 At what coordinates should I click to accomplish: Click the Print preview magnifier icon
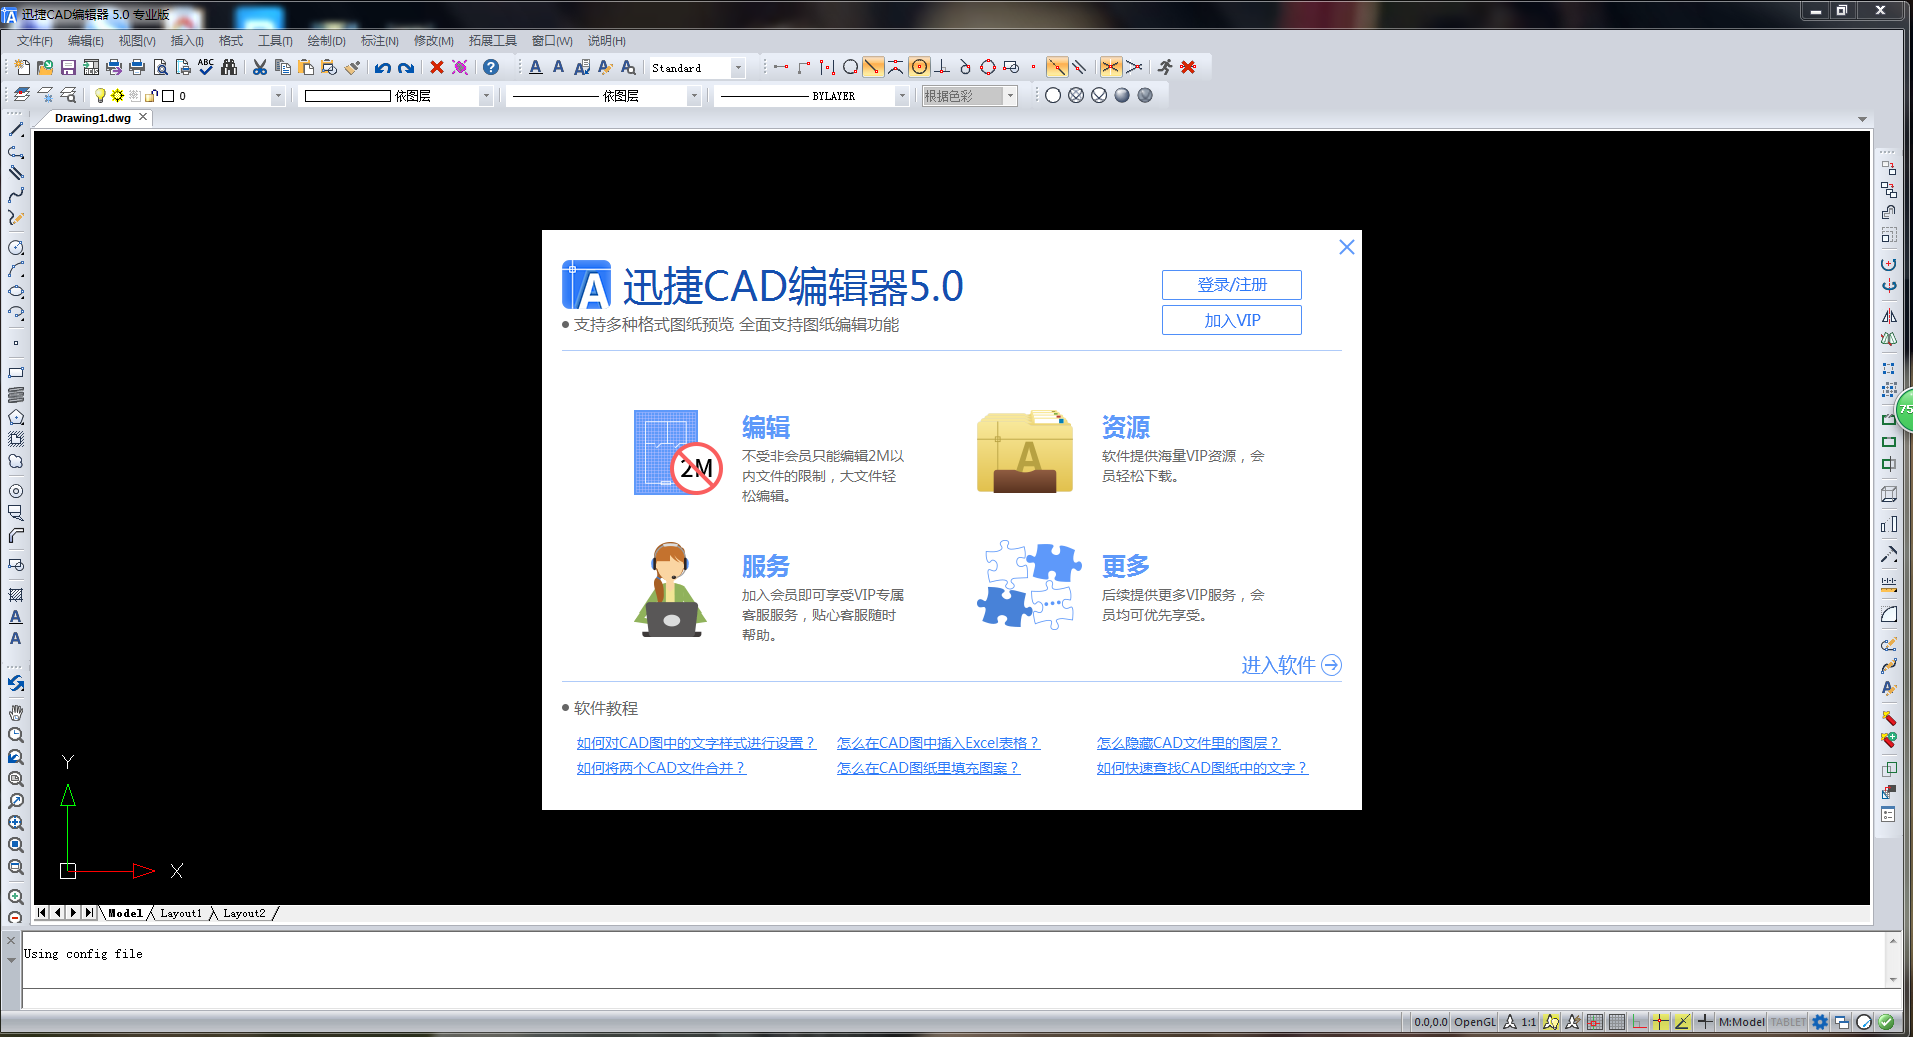[160, 67]
